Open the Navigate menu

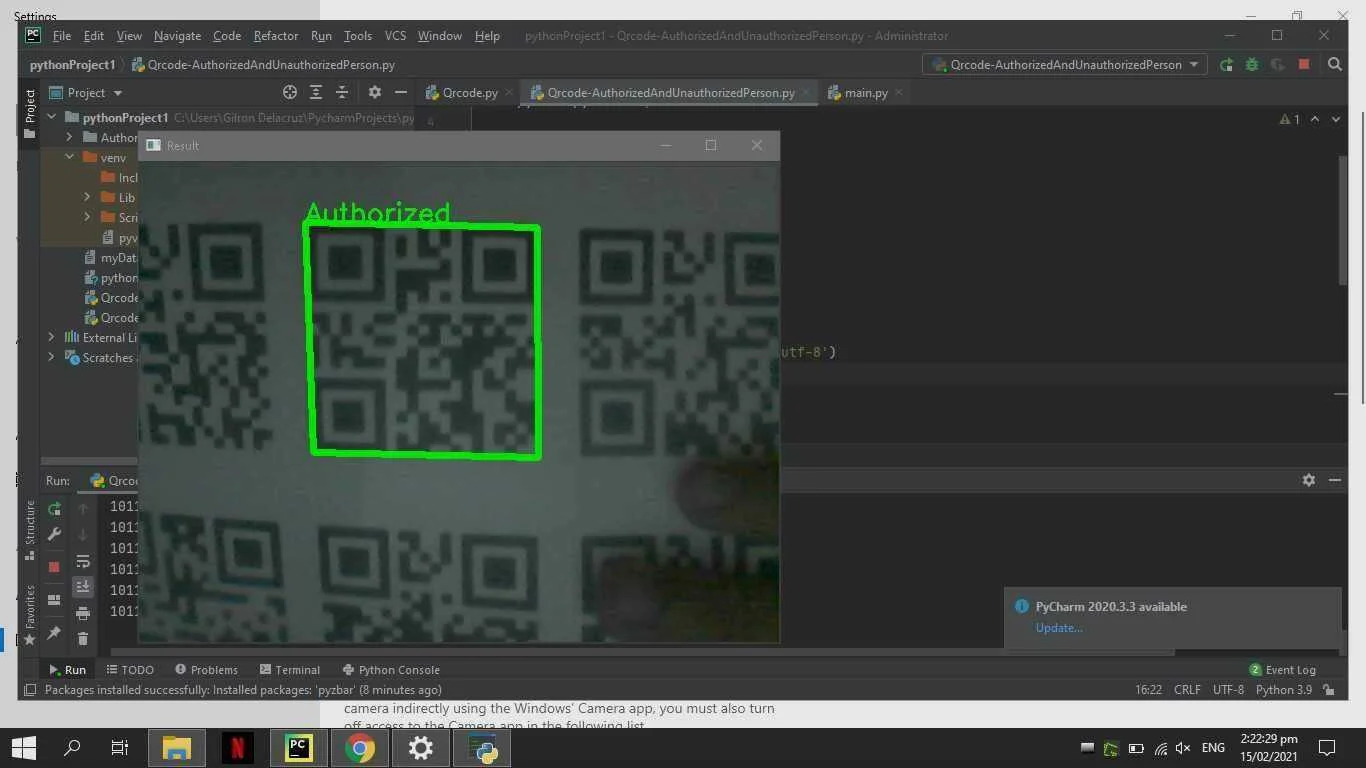click(178, 35)
